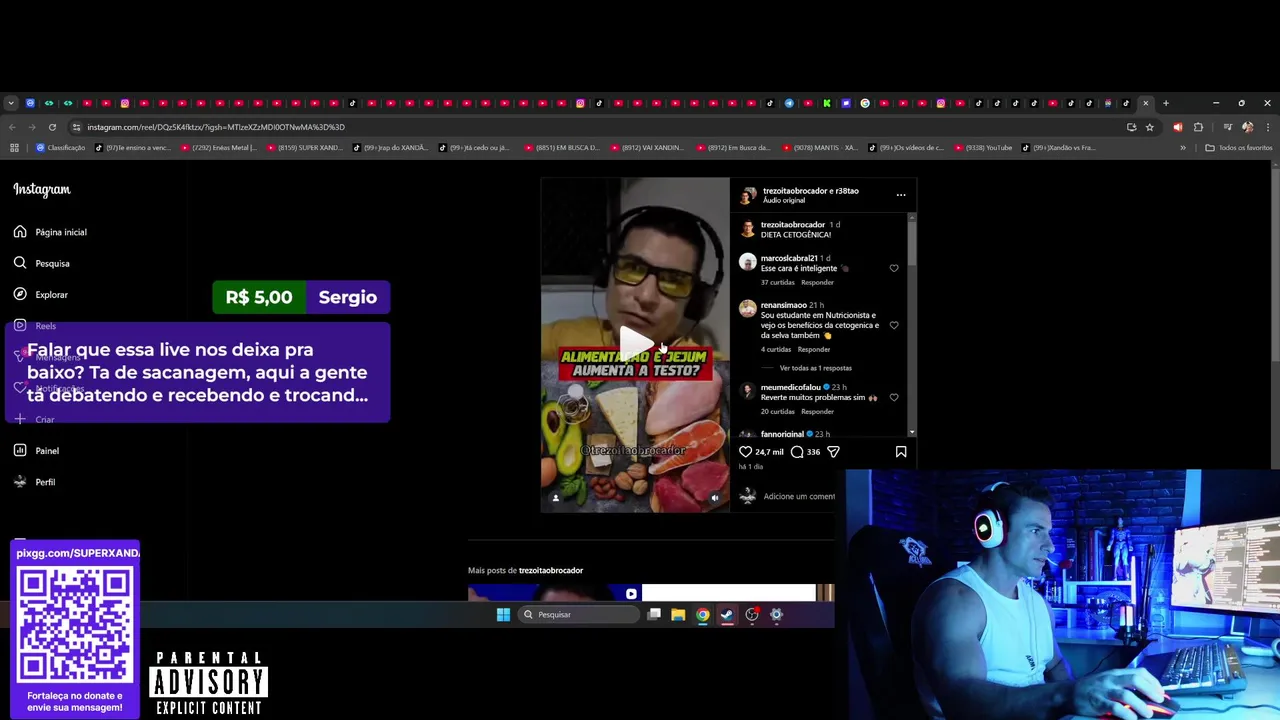Open 'EM BUSCA D...' bookmark

pyautogui.click(x=562, y=148)
